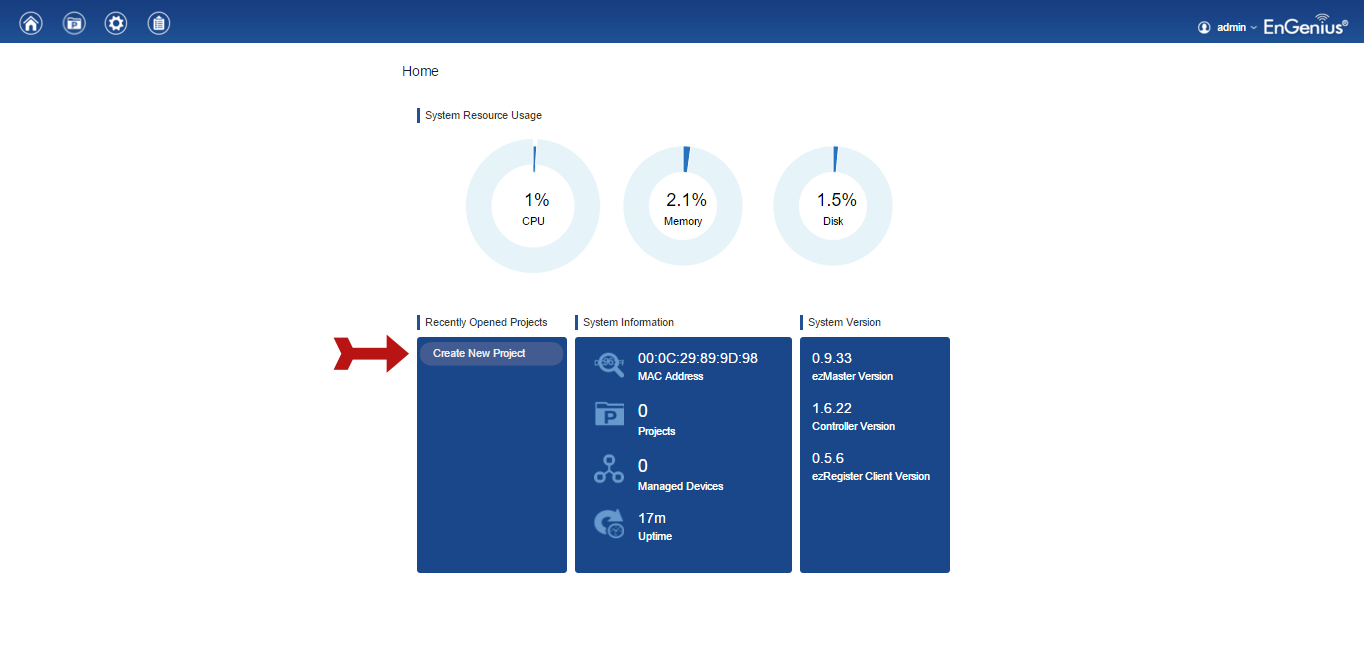Click the Managed Devices network icon

(x=609, y=469)
